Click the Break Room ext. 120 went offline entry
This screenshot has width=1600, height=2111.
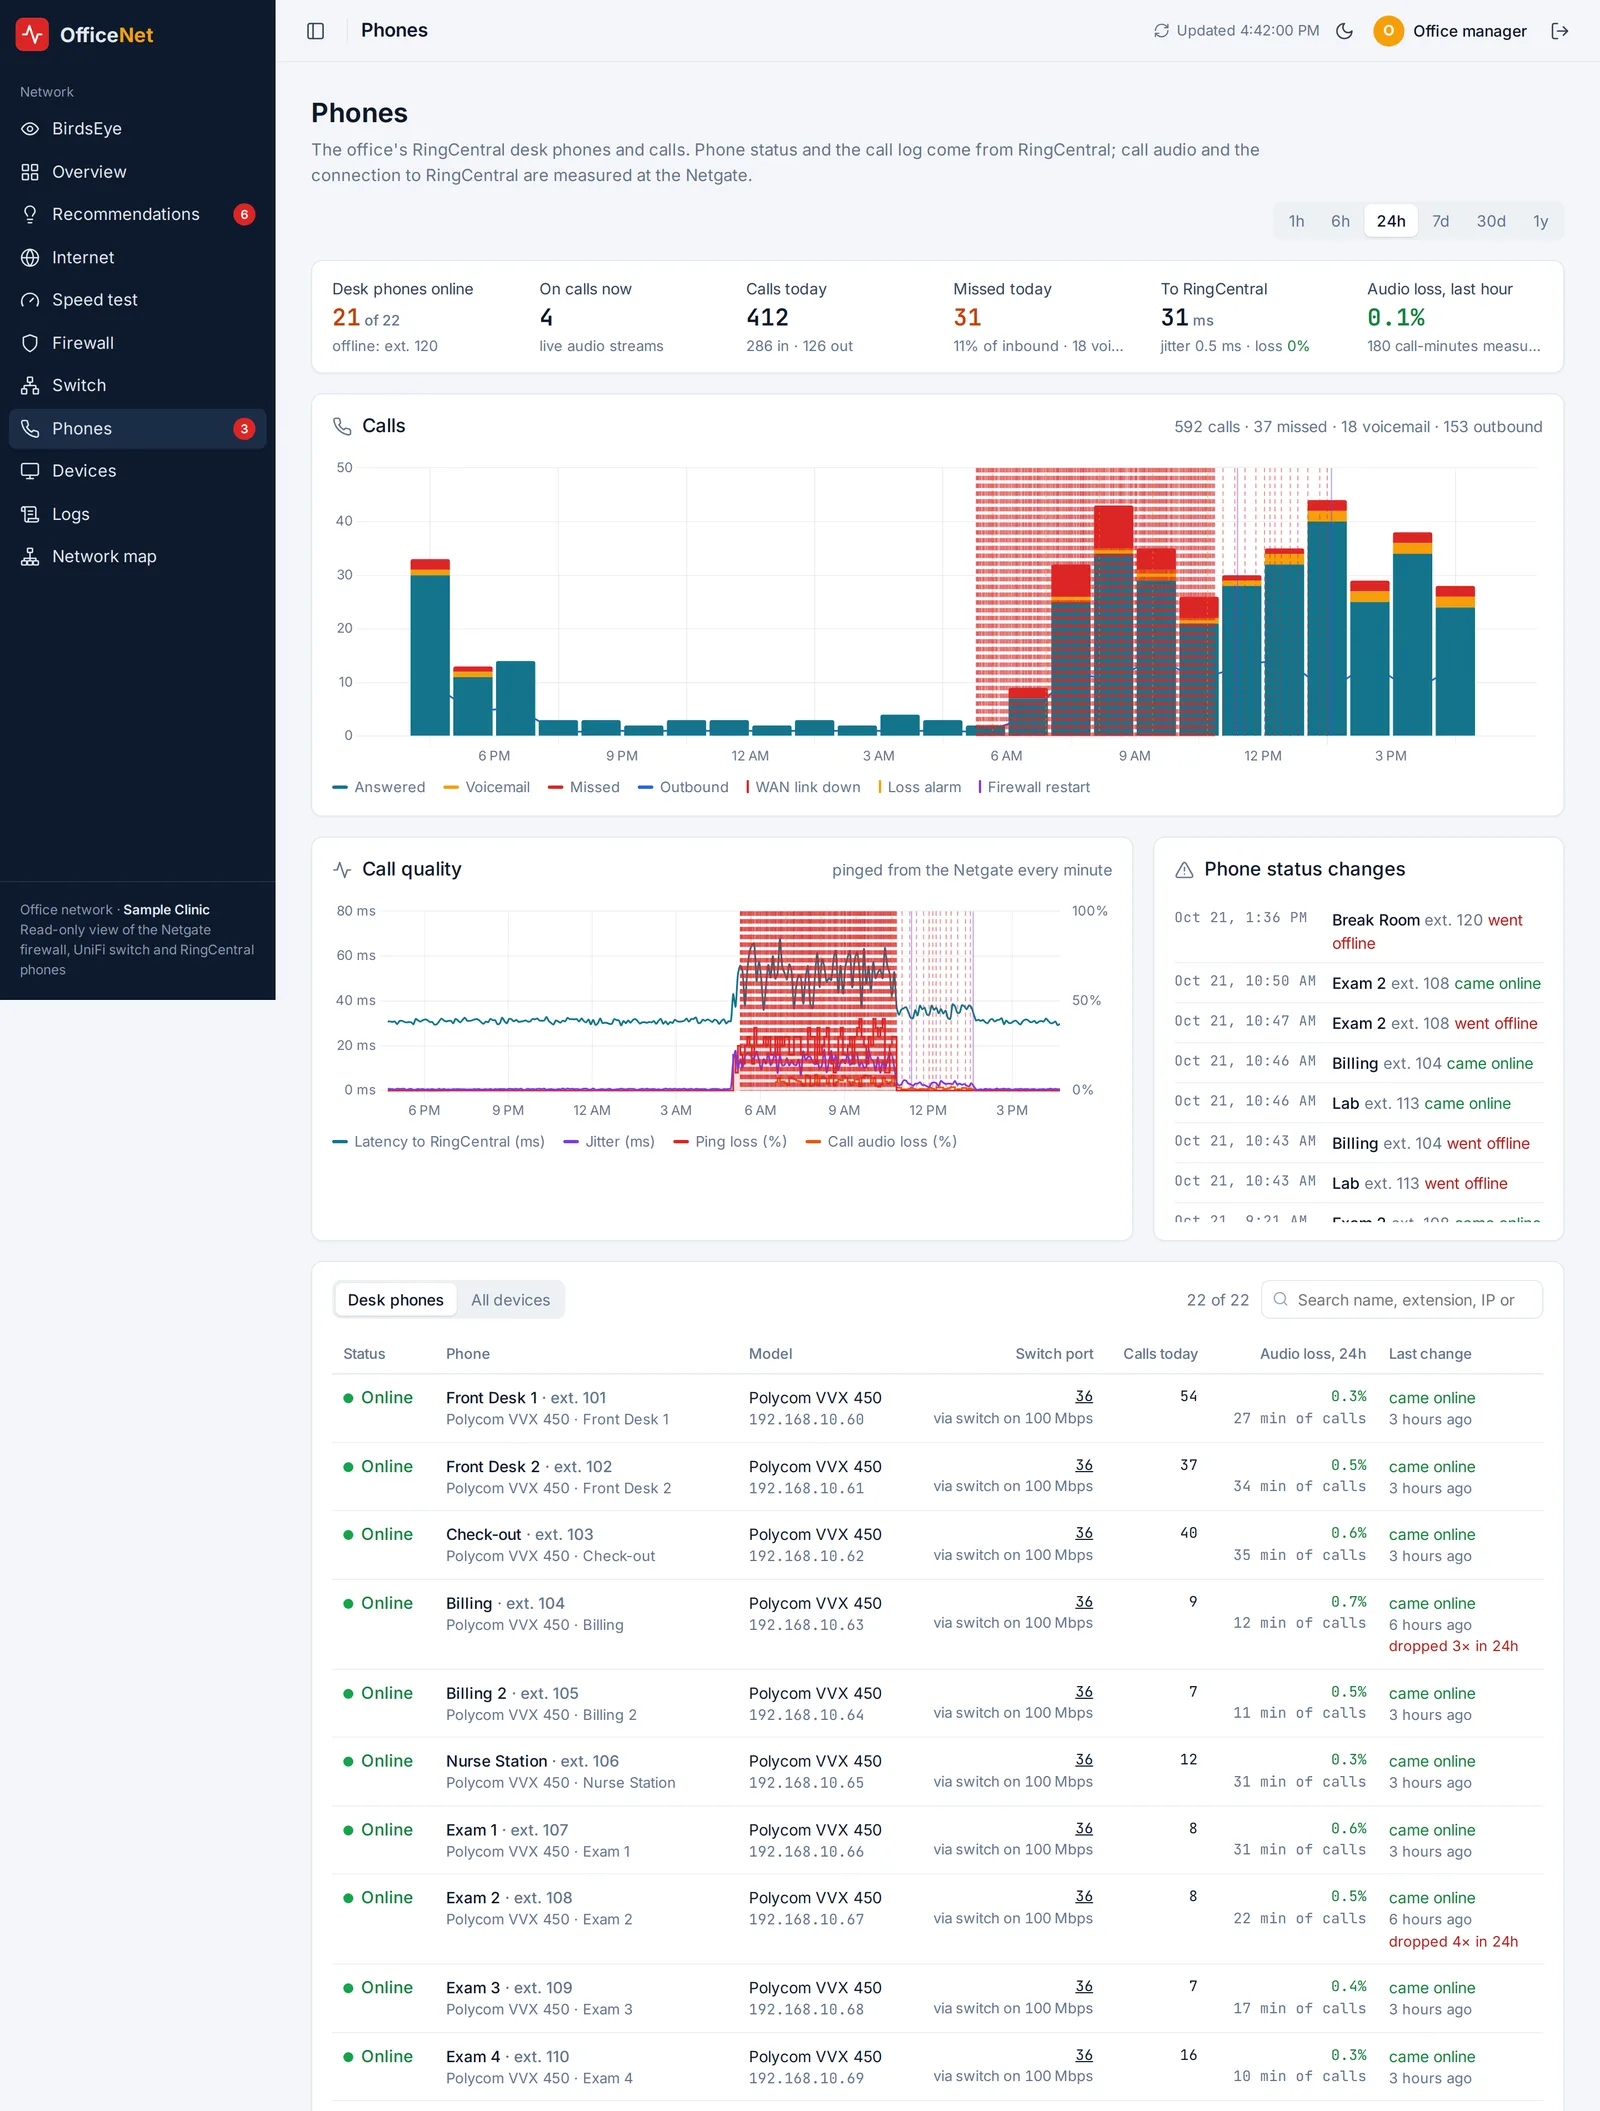point(1358,931)
